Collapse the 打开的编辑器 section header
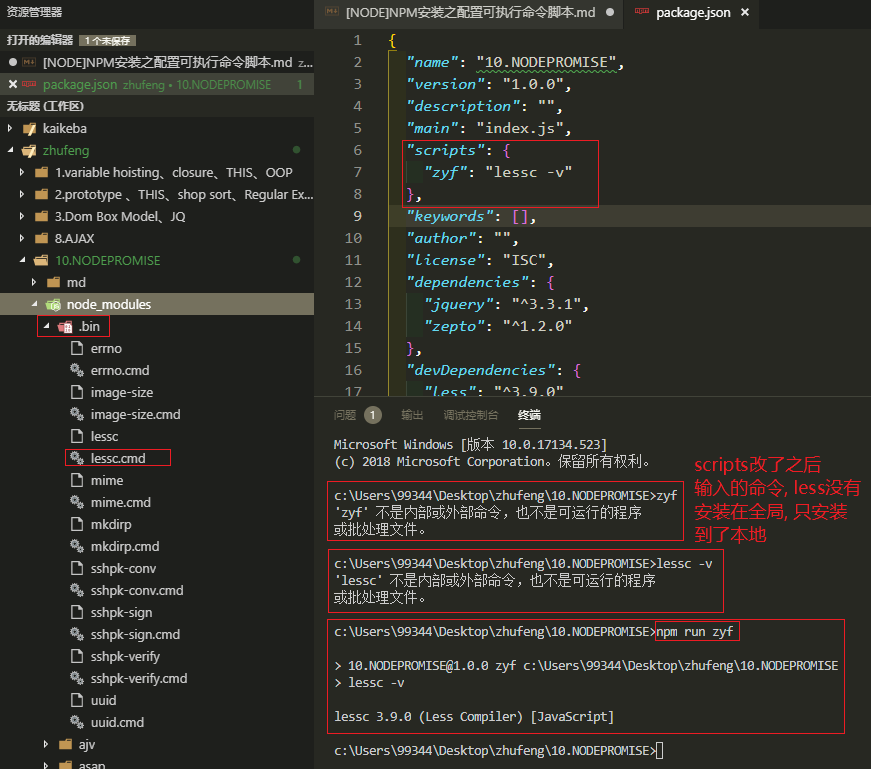This screenshot has width=871, height=769. tap(40, 40)
